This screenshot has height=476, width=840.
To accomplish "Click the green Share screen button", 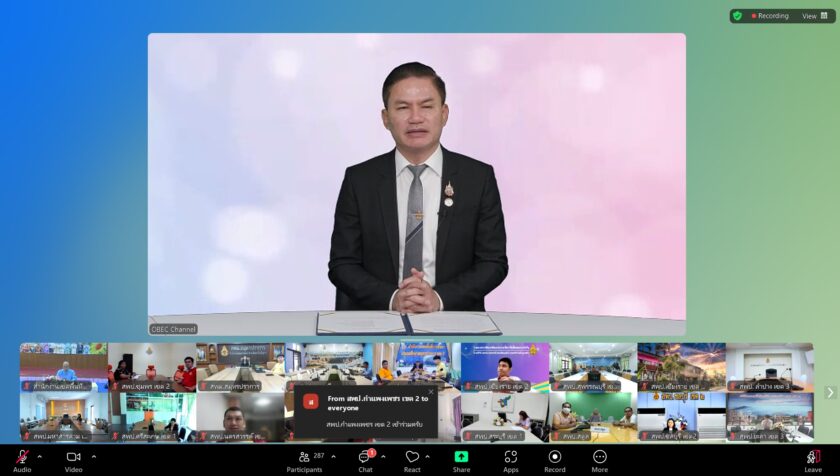I will coord(461,458).
